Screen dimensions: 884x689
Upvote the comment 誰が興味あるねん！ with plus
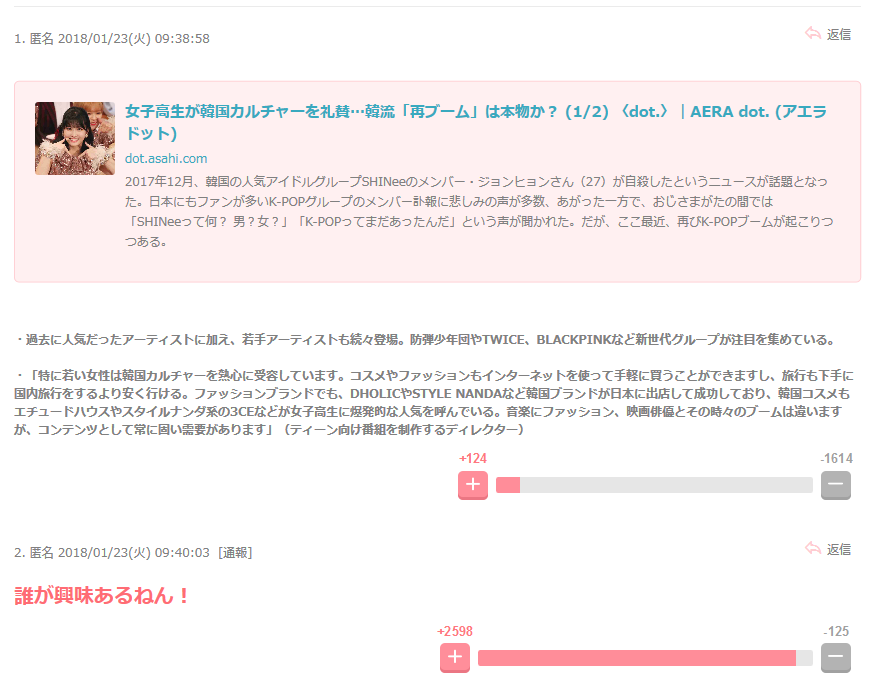click(x=455, y=657)
